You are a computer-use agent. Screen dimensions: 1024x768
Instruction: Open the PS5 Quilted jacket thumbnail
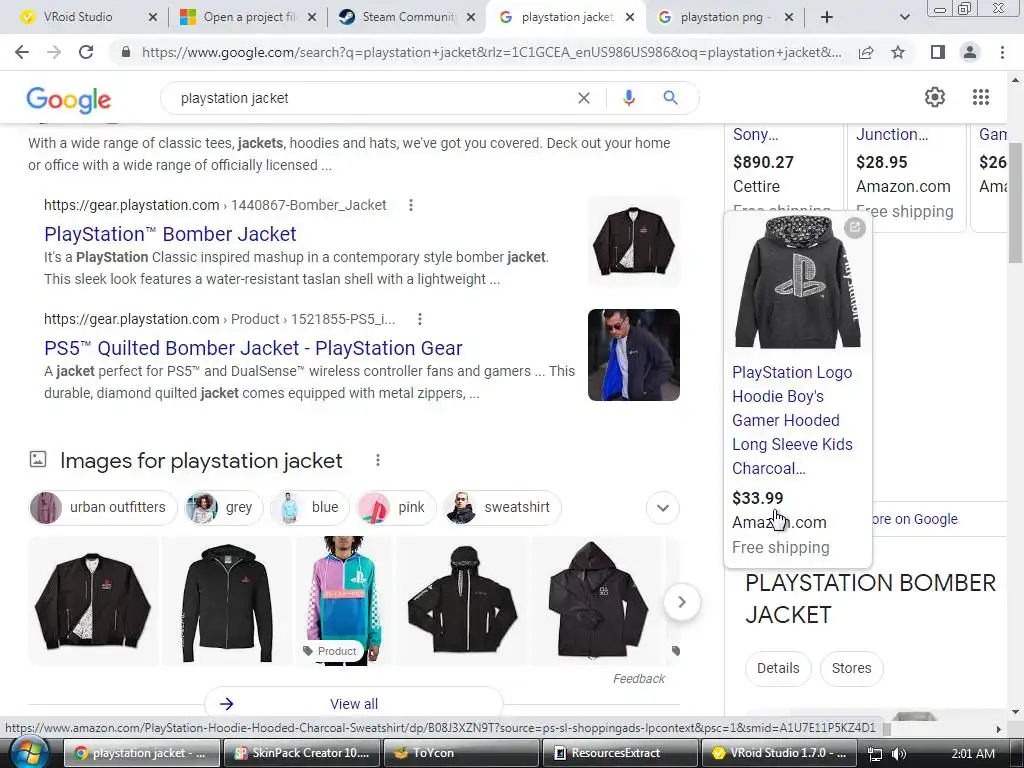pos(633,355)
